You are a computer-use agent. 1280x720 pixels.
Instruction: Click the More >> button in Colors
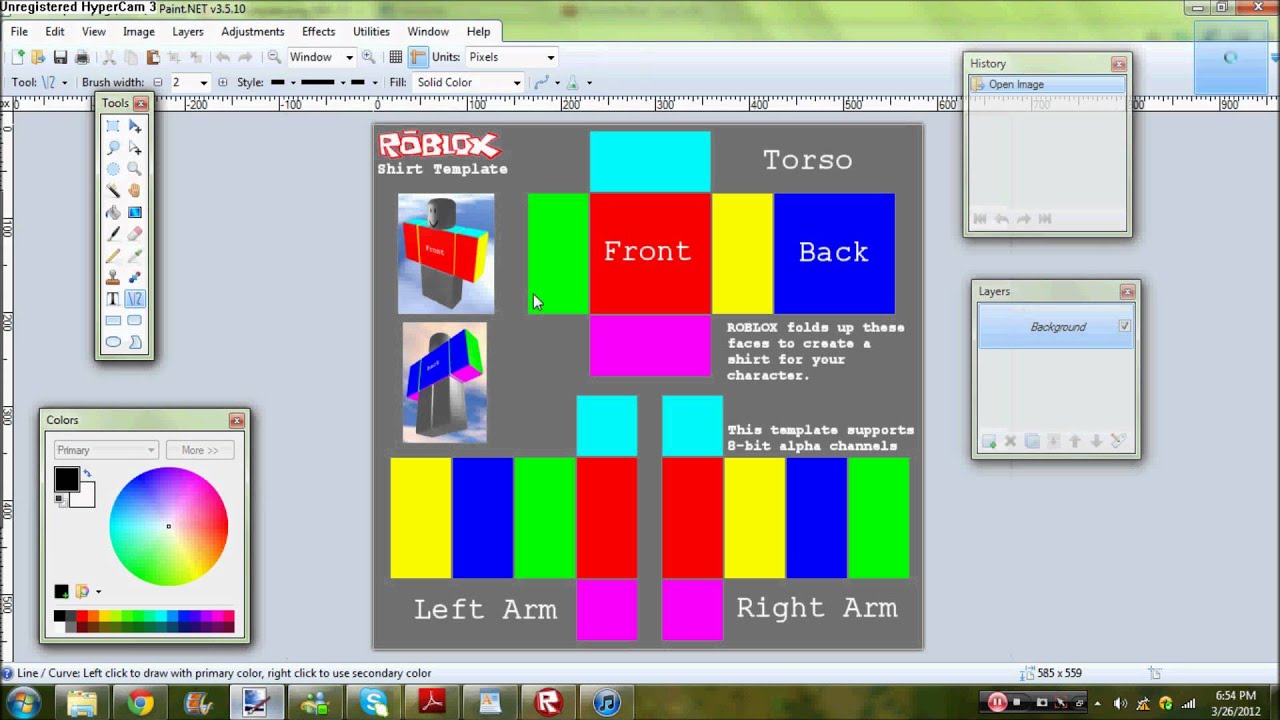(199, 450)
